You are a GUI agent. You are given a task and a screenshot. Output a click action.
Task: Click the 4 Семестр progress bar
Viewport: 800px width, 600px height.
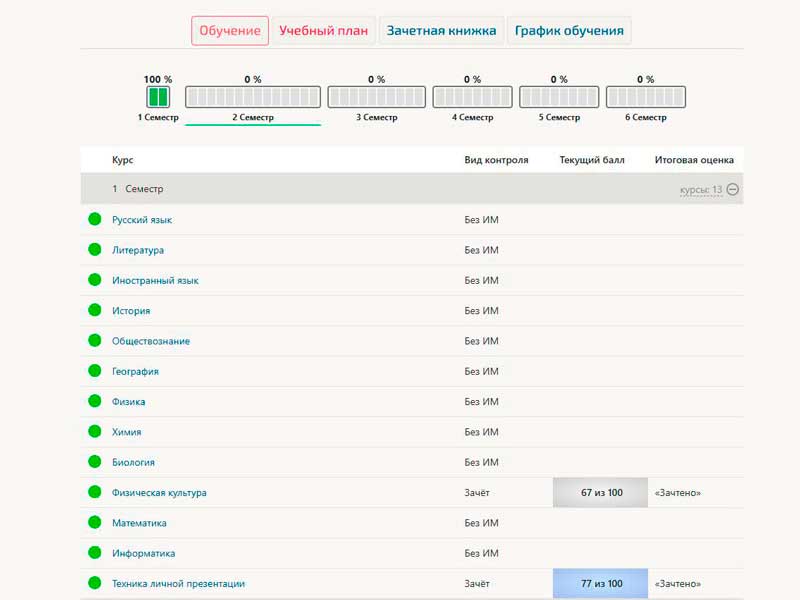click(x=472, y=97)
